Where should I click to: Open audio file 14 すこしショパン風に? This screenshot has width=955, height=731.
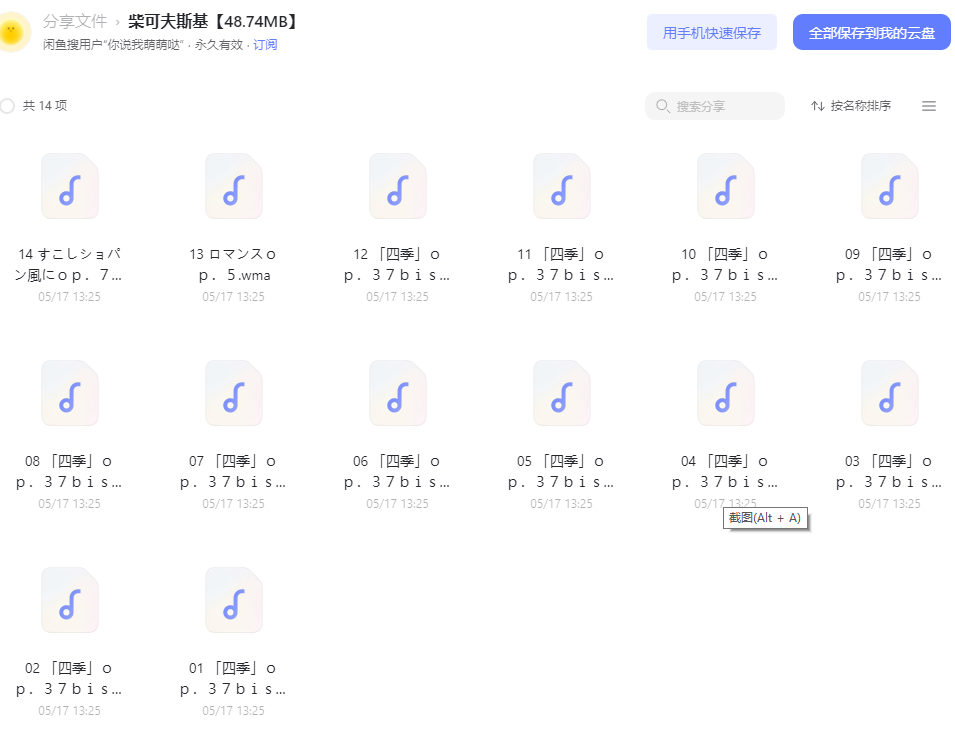[x=69, y=186]
